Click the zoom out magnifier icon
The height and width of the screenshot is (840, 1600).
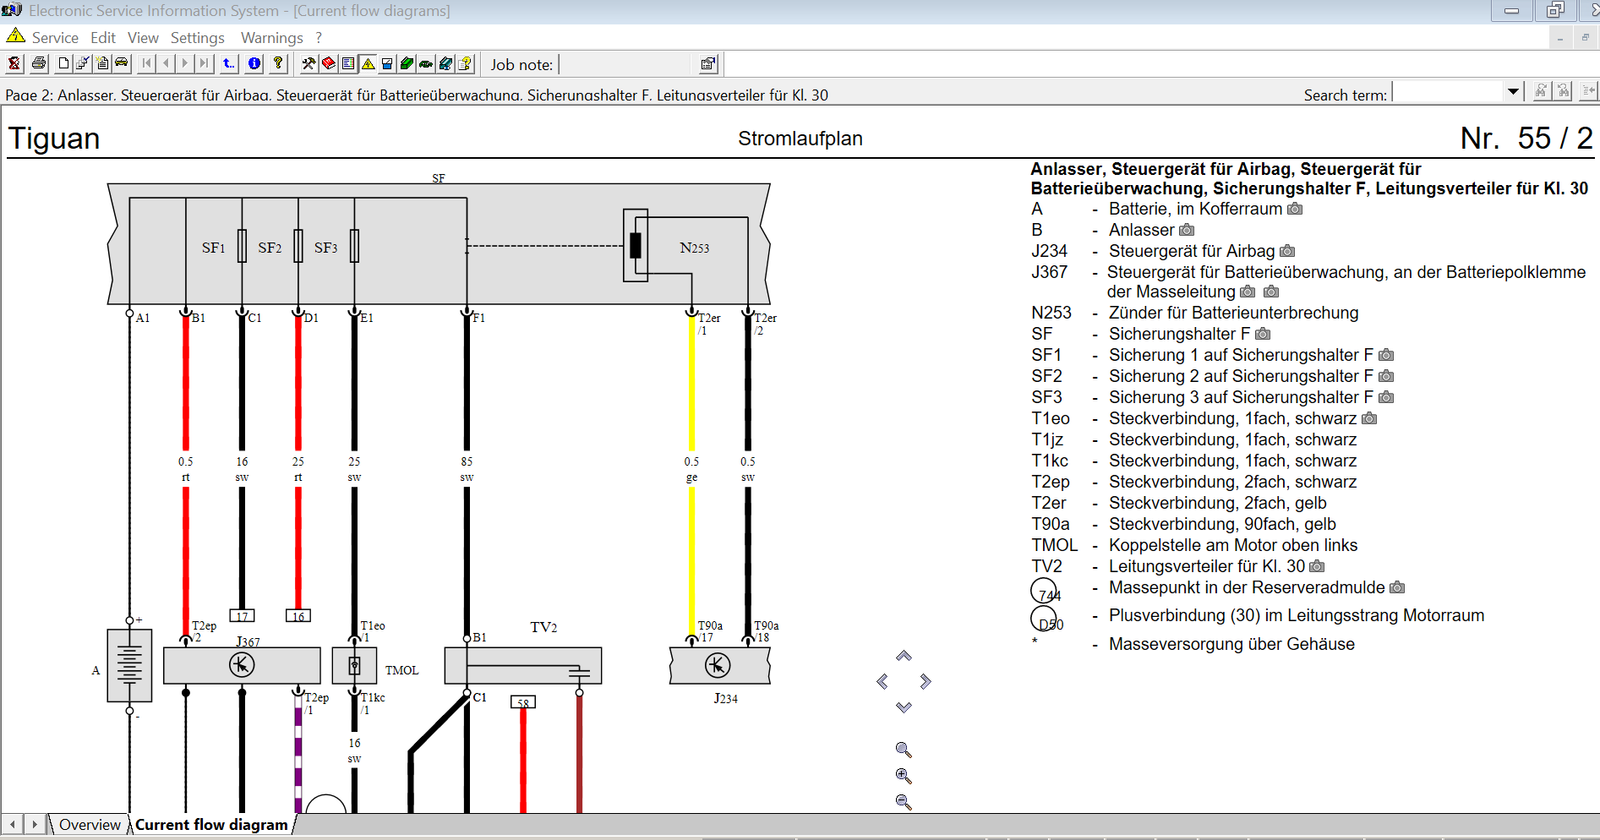pyautogui.click(x=904, y=802)
